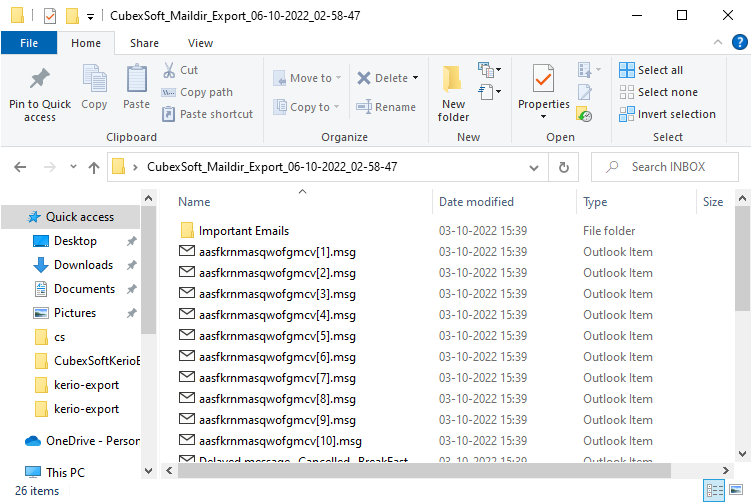Click the Rename command
The width and height of the screenshot is (752, 503).
(x=386, y=107)
